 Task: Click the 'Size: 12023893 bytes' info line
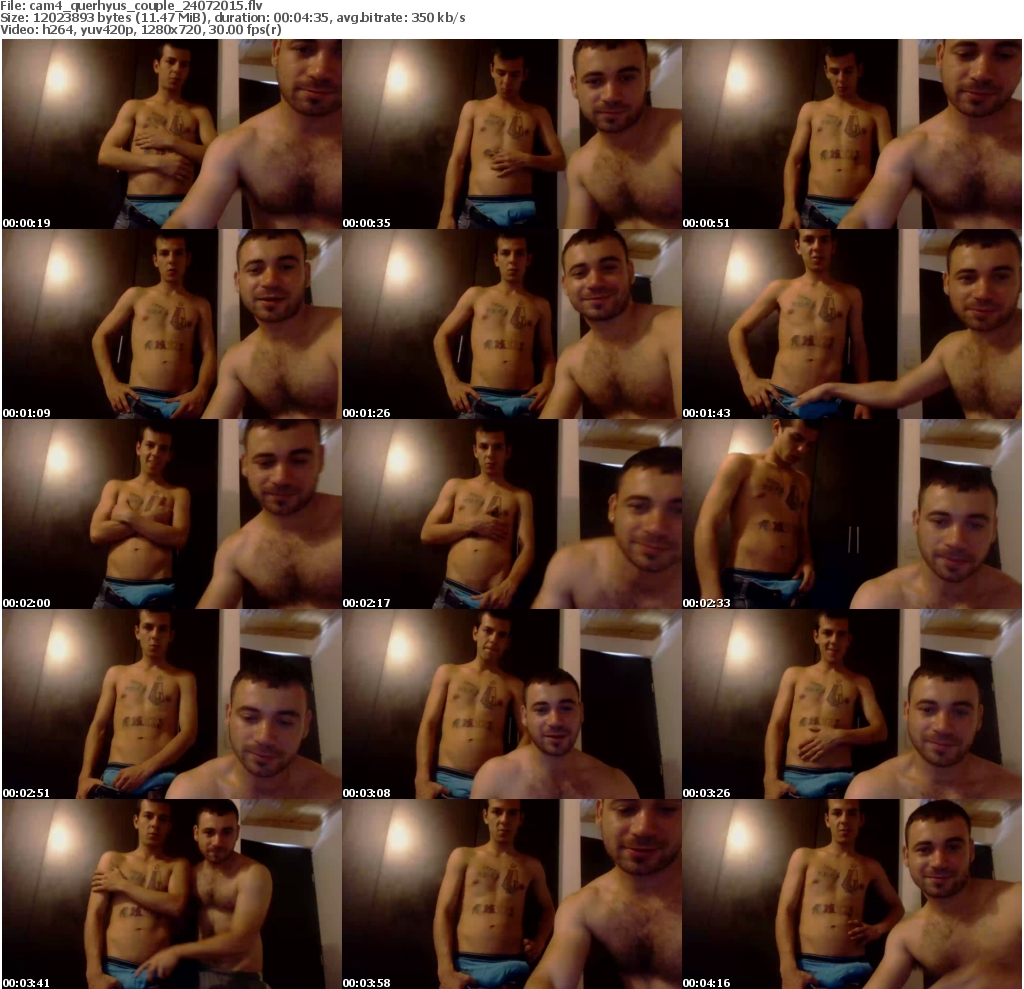point(232,18)
